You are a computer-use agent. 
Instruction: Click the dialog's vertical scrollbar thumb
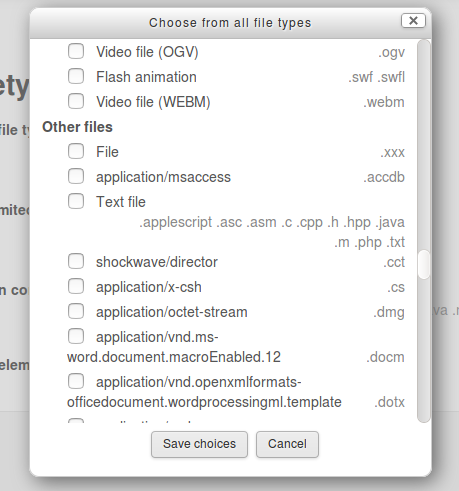point(424,264)
